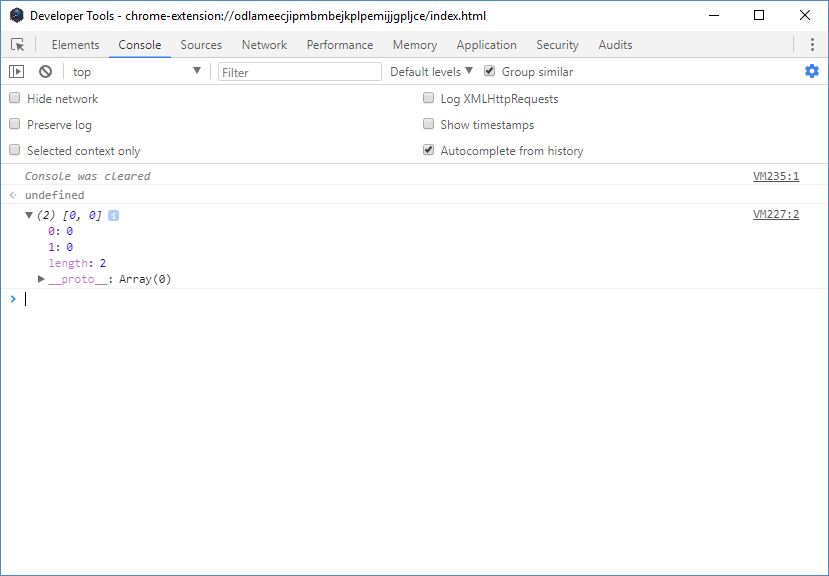Uncheck Autocomplete from history
829x576 pixels.
point(428,150)
